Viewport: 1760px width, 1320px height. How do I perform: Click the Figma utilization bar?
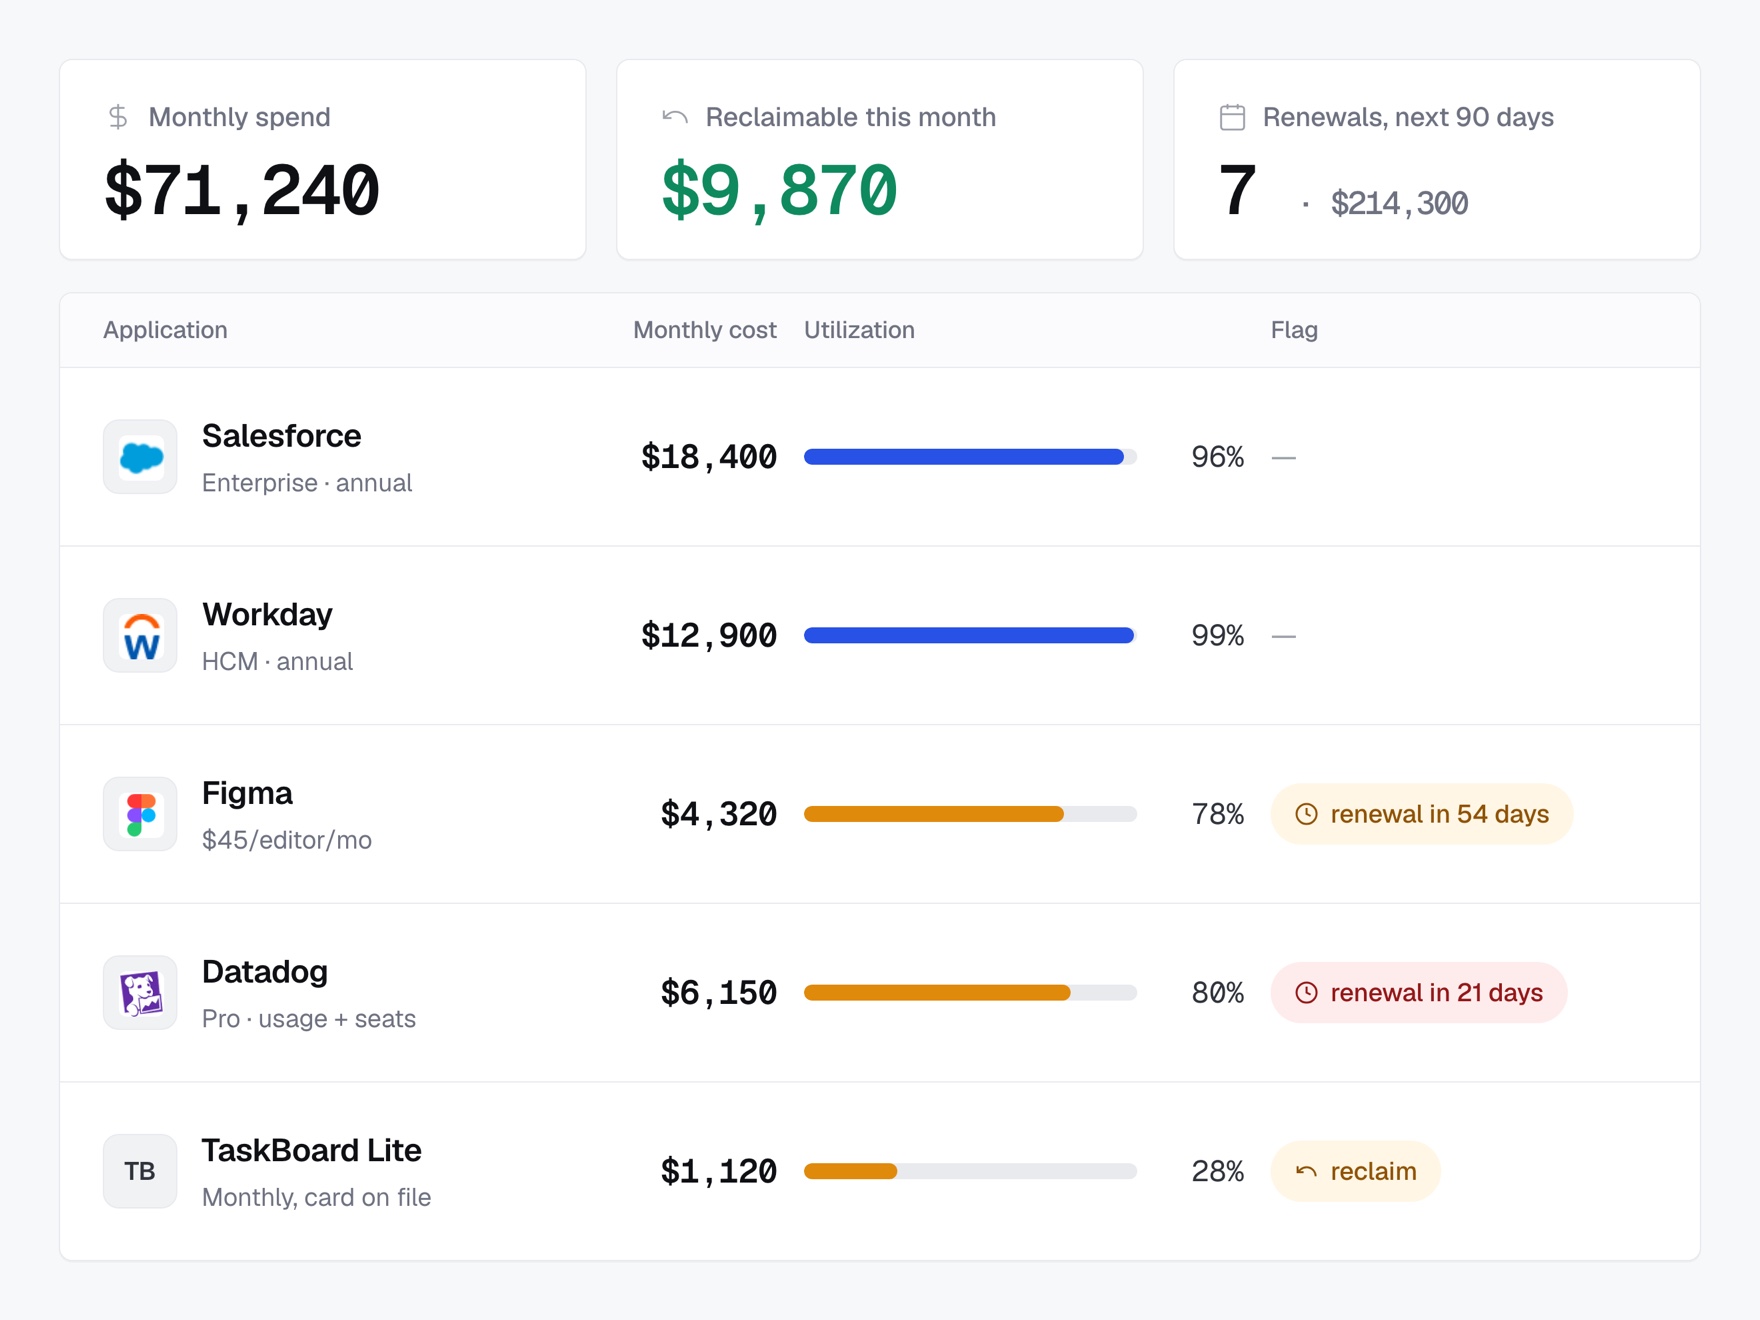click(970, 814)
